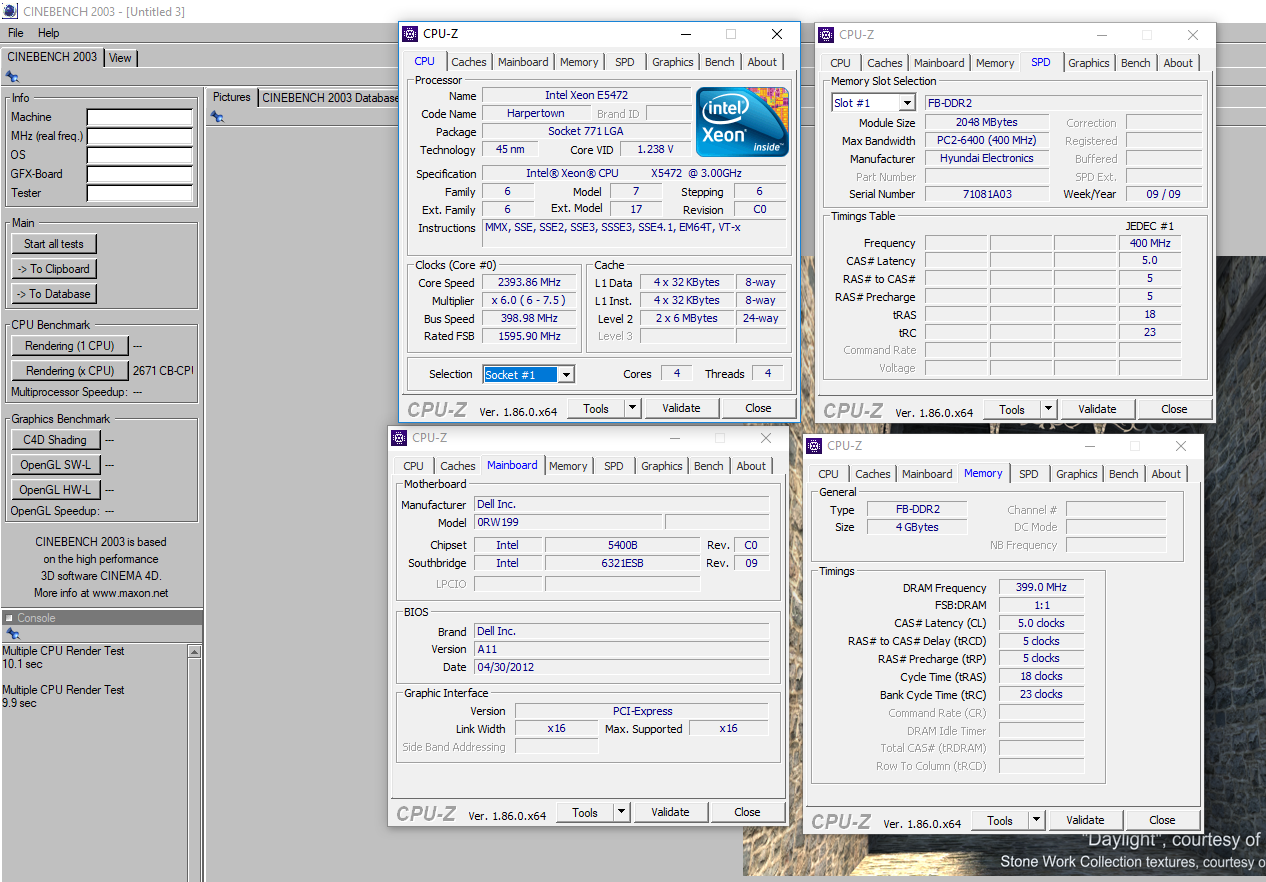The height and width of the screenshot is (882, 1266).
Task: Click the 2671 CB-CPU result value
Action: pyautogui.click(x=163, y=371)
